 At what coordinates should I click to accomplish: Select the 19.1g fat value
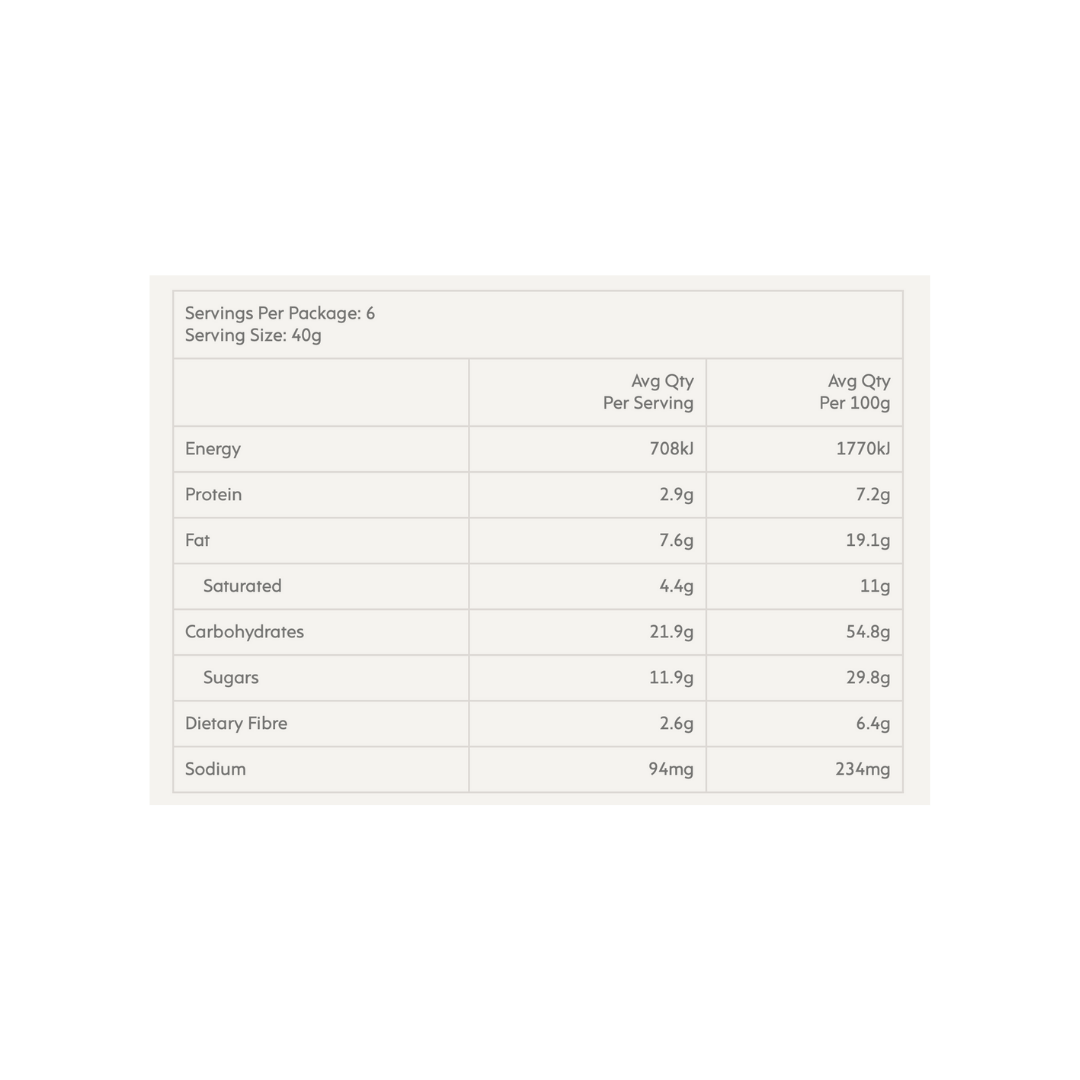(867, 541)
